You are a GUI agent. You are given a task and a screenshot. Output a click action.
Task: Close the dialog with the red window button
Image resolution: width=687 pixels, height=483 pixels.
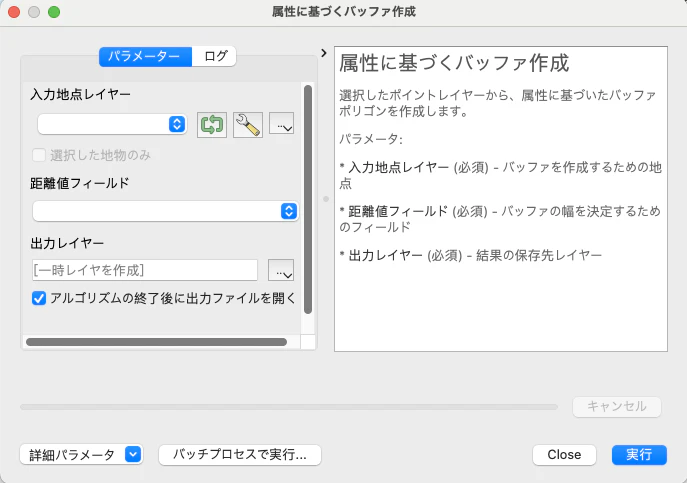click(x=14, y=12)
